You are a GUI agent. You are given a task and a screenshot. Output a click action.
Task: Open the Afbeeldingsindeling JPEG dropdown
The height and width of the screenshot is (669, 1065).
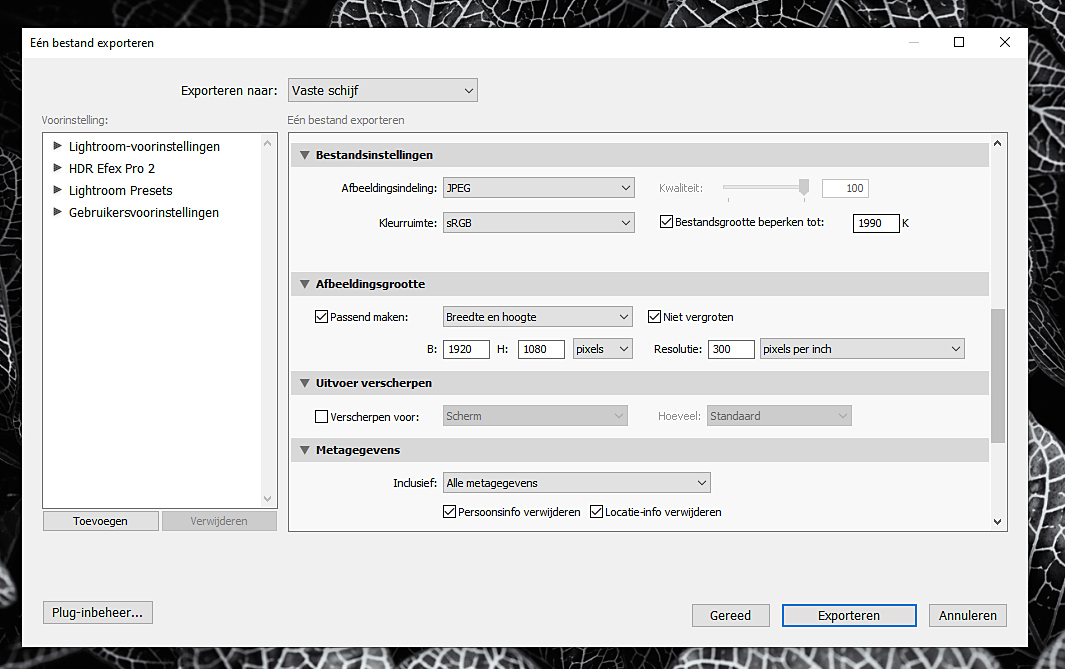(538, 188)
